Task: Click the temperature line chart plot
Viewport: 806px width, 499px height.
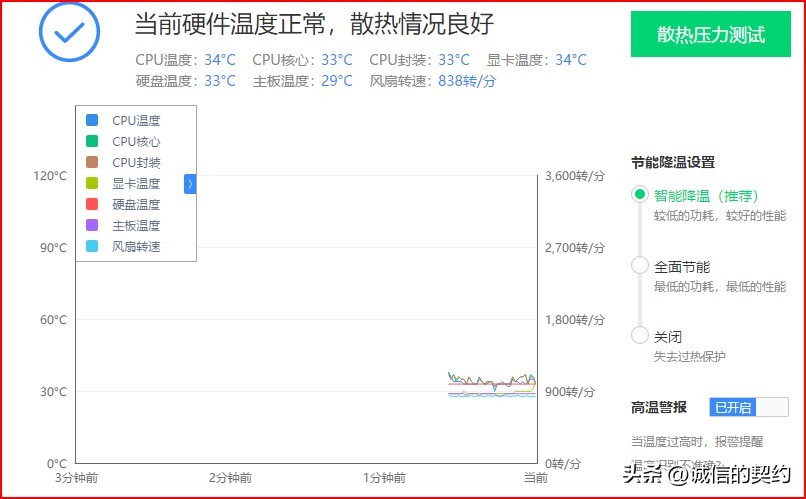Action: click(306, 319)
